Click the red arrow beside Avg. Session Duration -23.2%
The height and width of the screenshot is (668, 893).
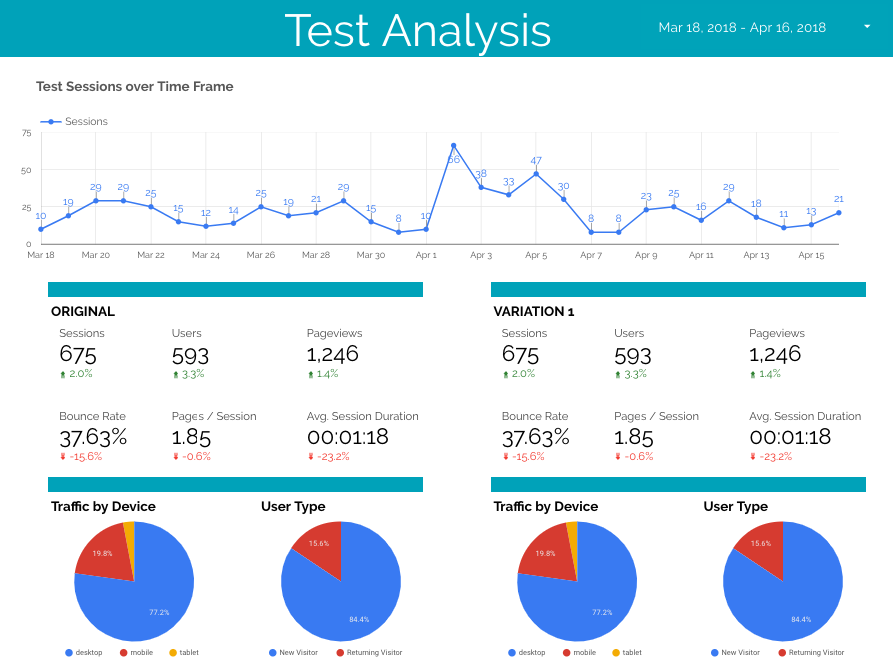point(312,457)
